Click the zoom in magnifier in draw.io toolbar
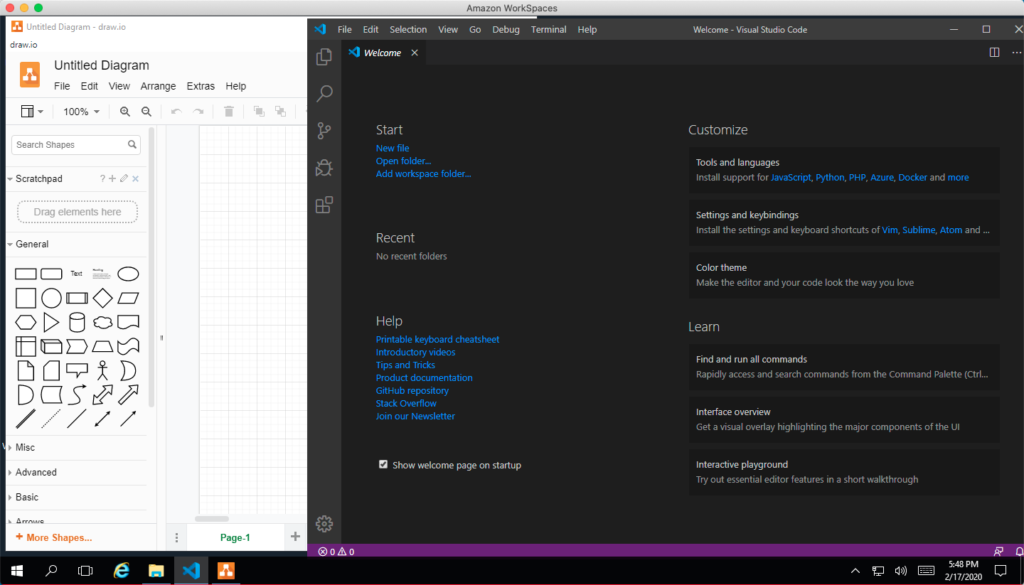Viewport: 1024px width, 585px height. pos(125,112)
